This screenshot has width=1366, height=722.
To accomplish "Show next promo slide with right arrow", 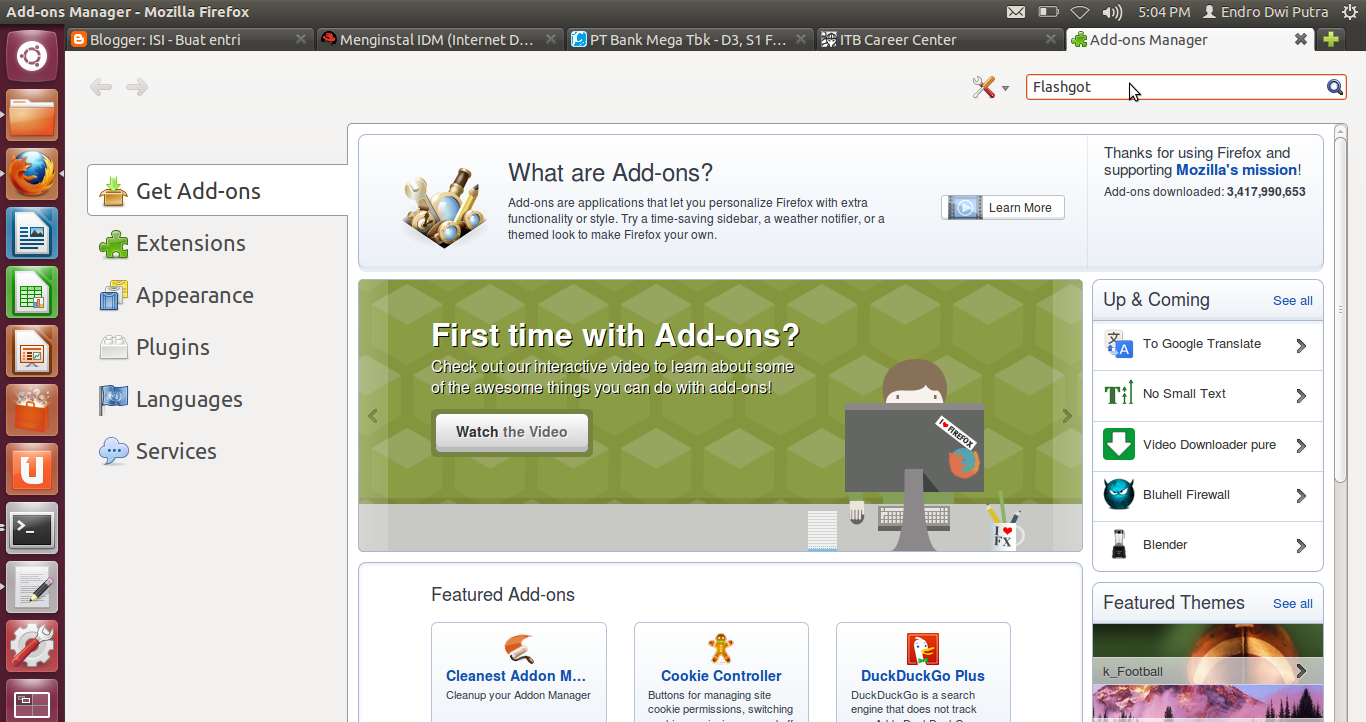I will pos(1067,416).
